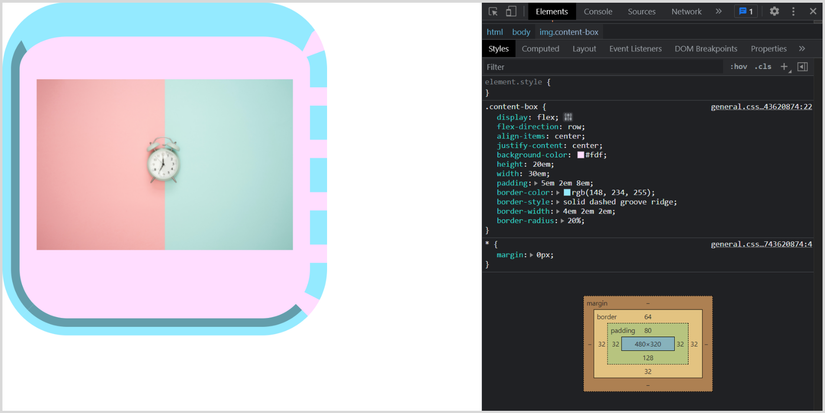825x413 pixels.
Task: Click the .content-box selector text
Action: [511, 107]
